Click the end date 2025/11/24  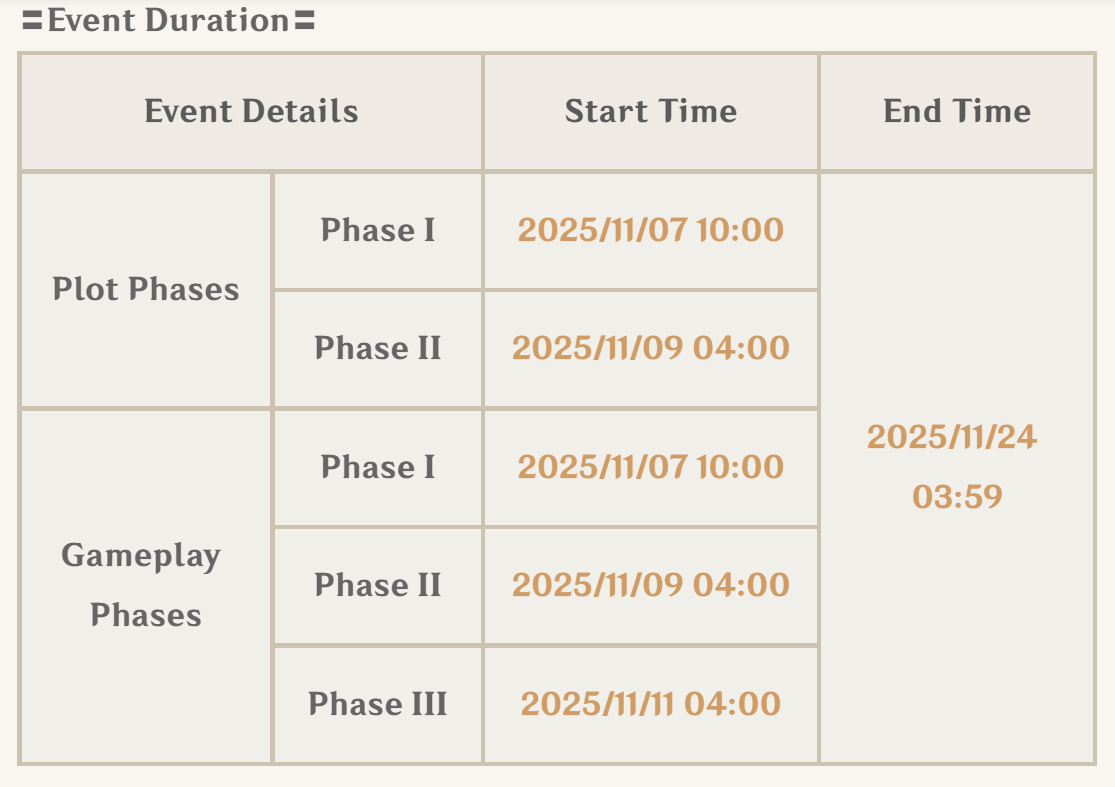(x=952, y=437)
